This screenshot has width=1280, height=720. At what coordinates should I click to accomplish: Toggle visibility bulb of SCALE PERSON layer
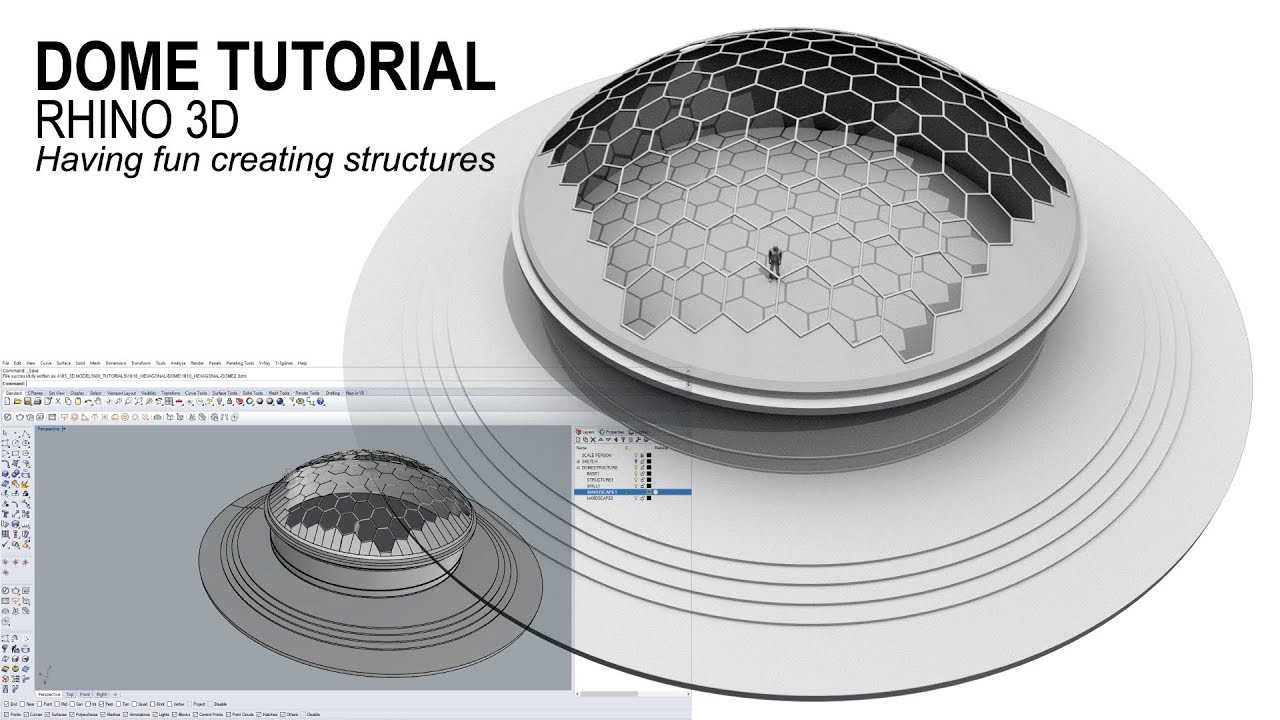click(x=636, y=455)
